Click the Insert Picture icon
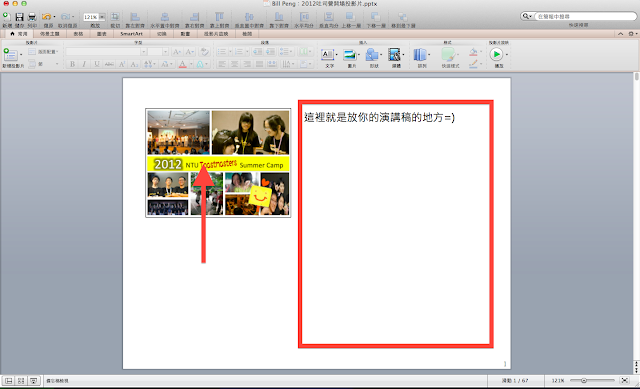The image size is (640, 389). (x=350, y=55)
